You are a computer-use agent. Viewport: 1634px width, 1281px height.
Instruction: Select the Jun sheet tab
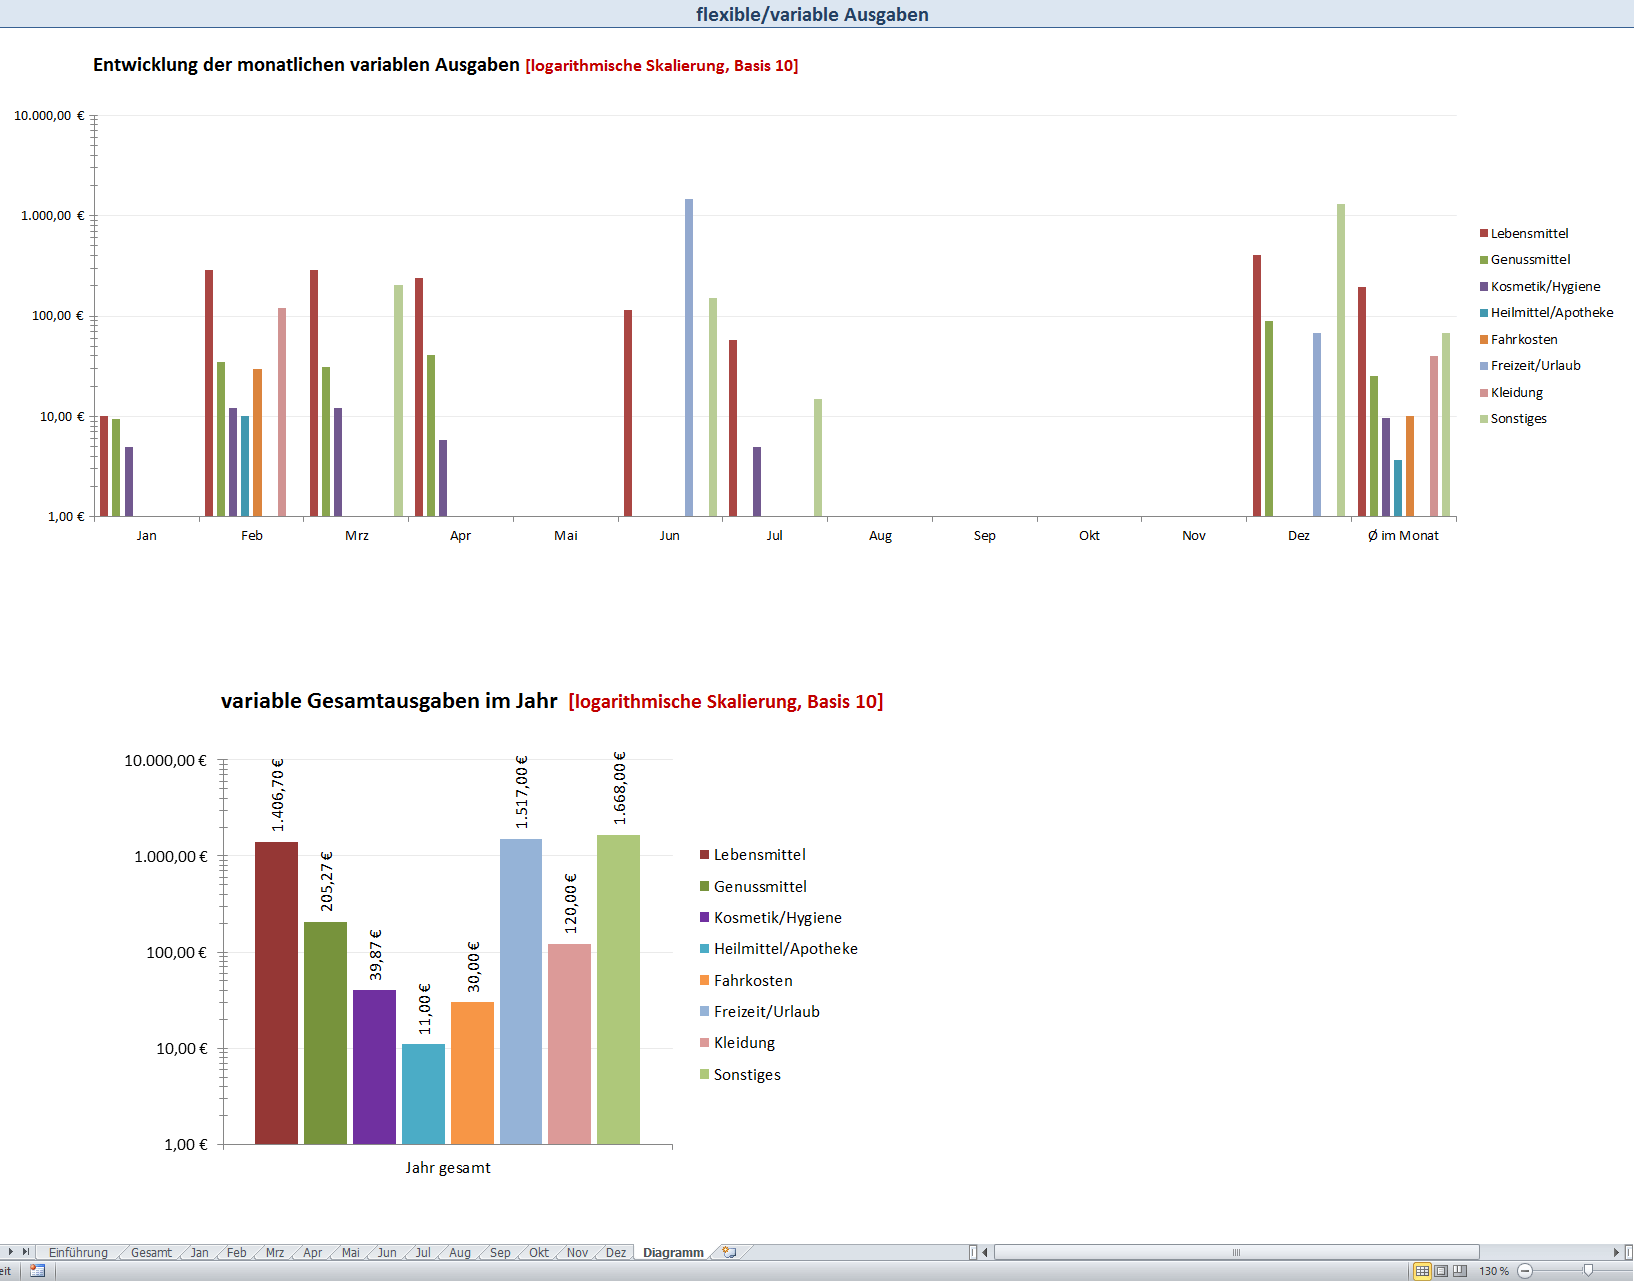tap(387, 1252)
